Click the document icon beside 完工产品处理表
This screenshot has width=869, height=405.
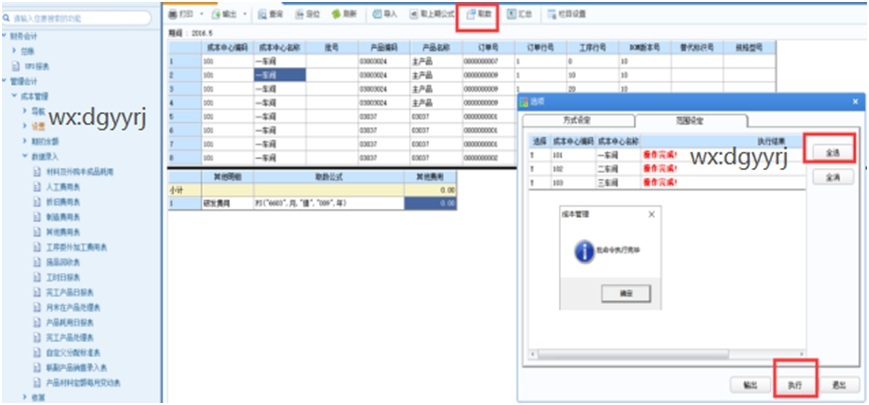[x=37, y=337]
